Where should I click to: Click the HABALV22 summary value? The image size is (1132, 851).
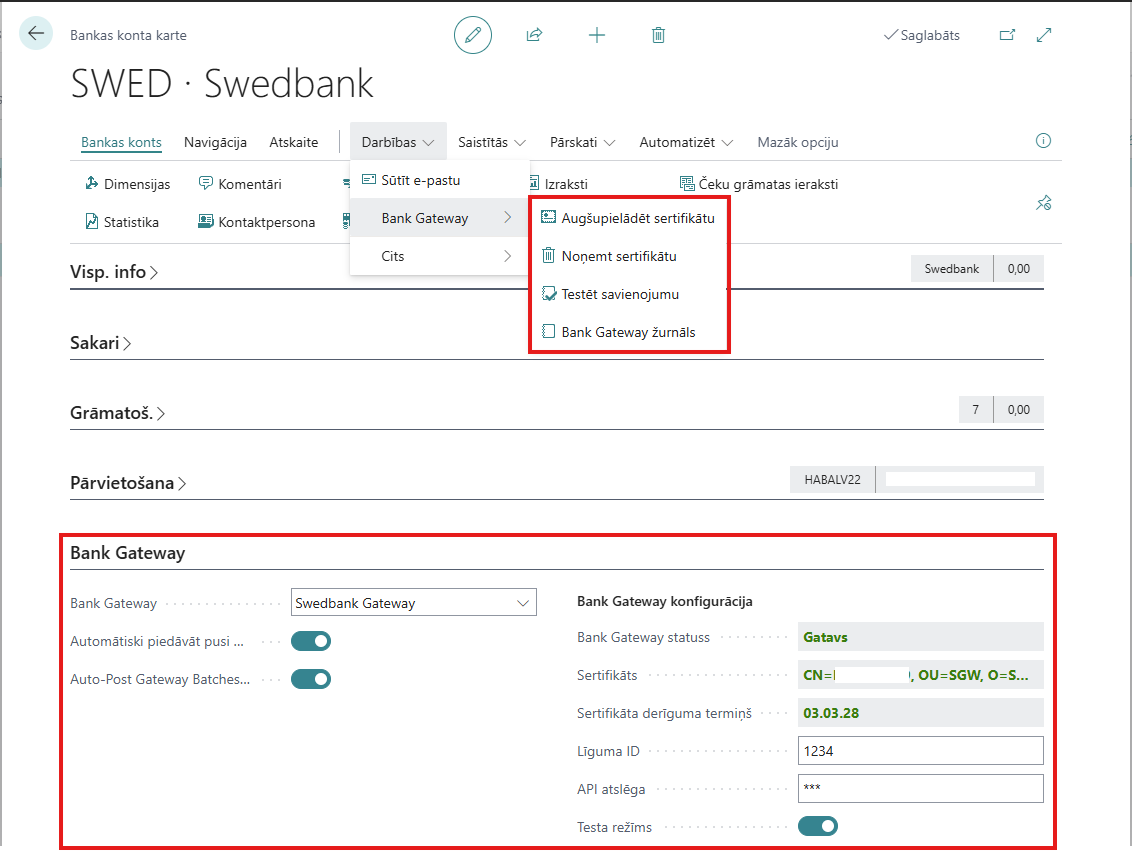point(832,479)
